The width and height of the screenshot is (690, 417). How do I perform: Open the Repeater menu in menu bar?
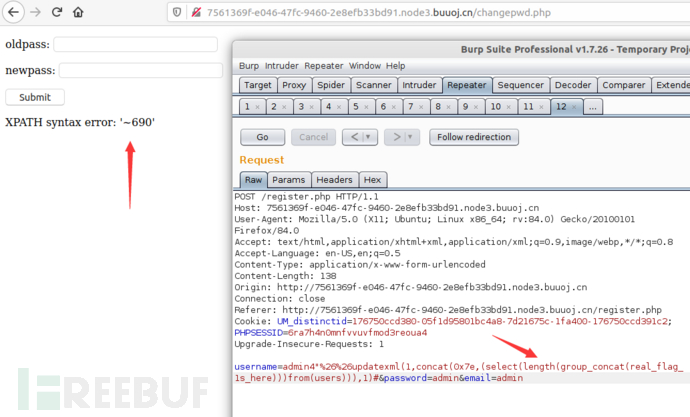[323, 66]
